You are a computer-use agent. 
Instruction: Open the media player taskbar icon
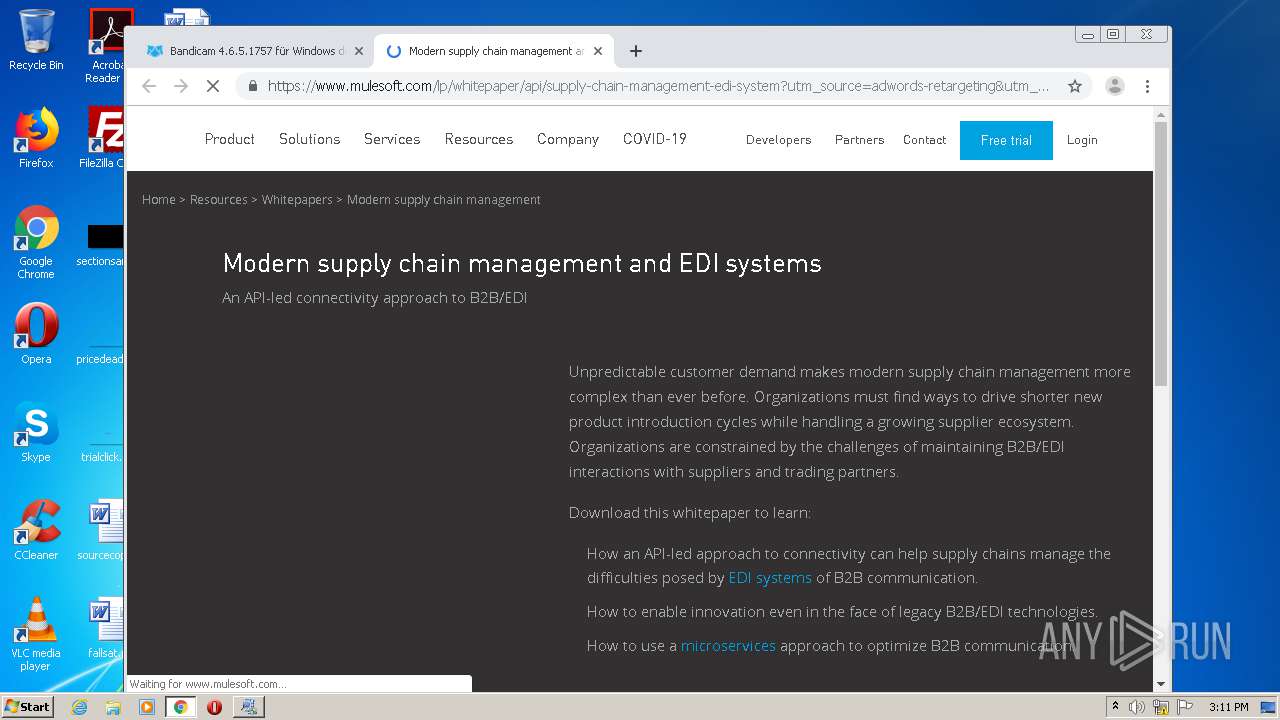click(x=147, y=707)
